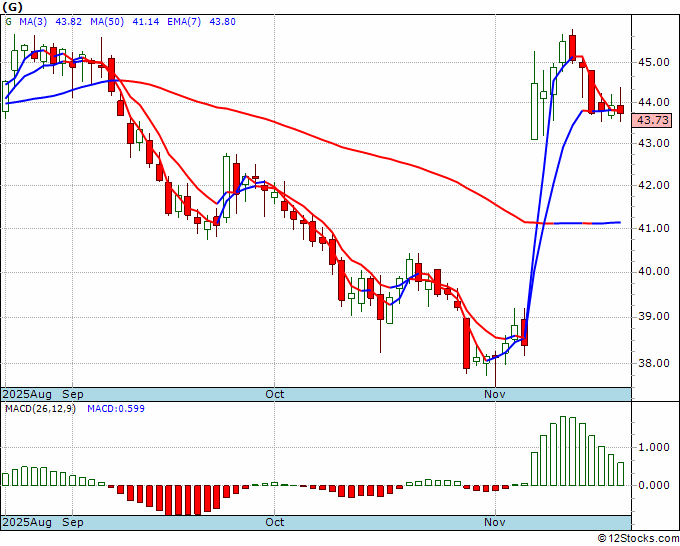This screenshot has height=546, width=680.
Task: Click the MA(3) legend label
Action: point(33,22)
